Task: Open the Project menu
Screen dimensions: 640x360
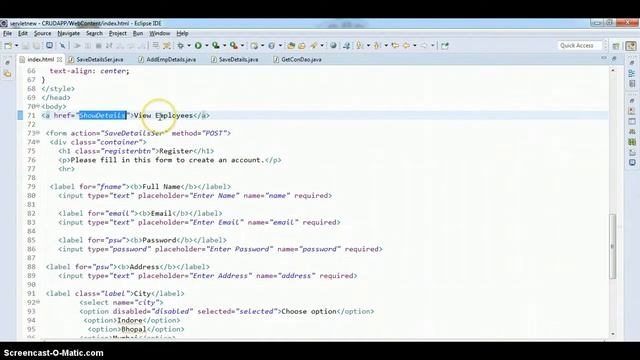Action: tap(118, 33)
